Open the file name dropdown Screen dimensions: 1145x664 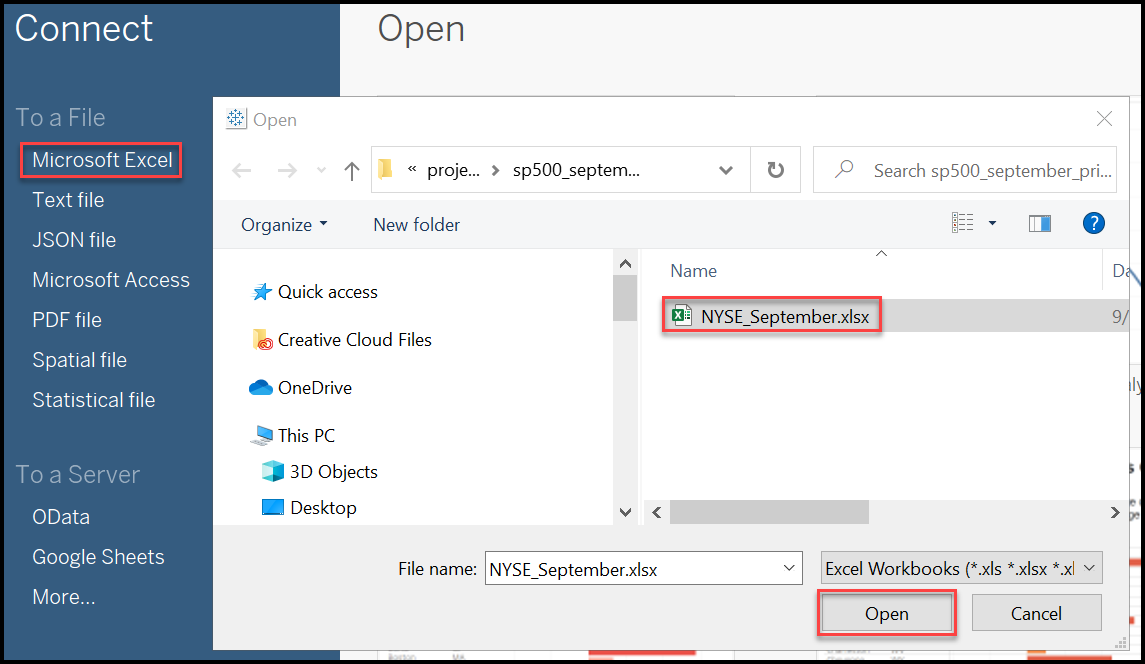[786, 568]
